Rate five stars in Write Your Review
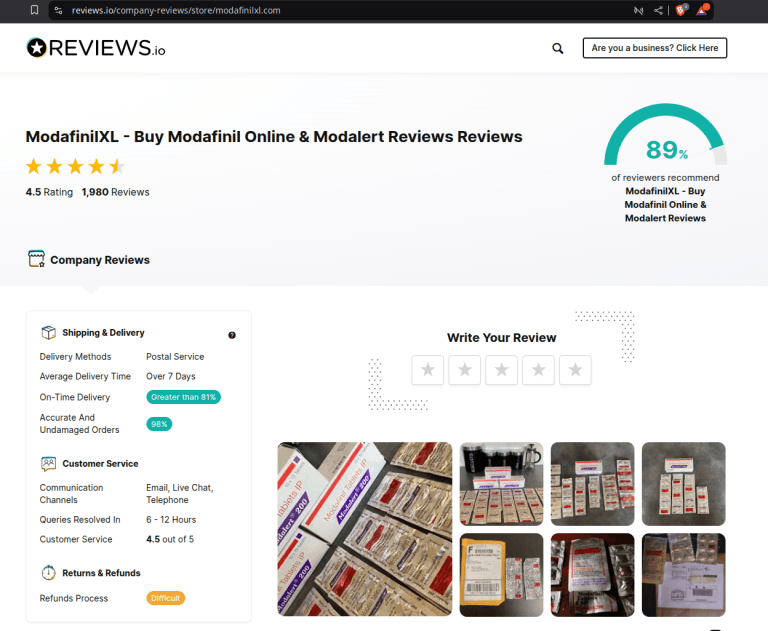This screenshot has width=768, height=631. click(x=575, y=370)
